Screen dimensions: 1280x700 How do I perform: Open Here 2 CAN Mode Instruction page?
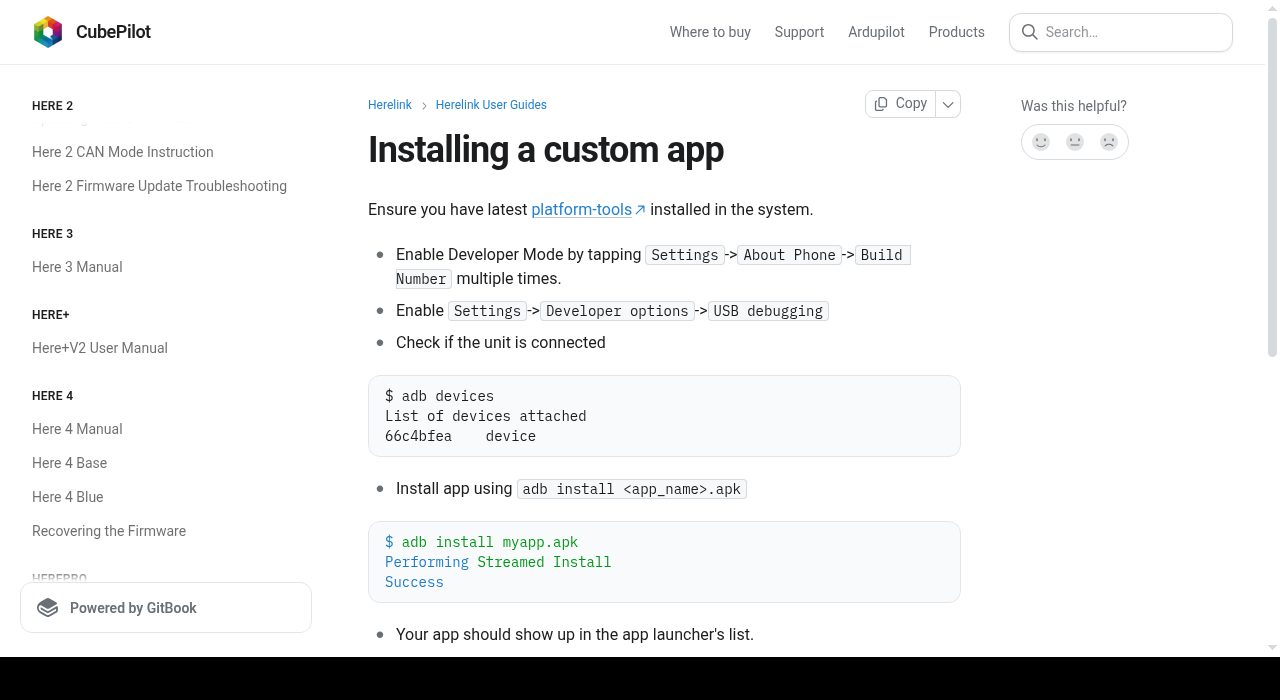(x=123, y=152)
